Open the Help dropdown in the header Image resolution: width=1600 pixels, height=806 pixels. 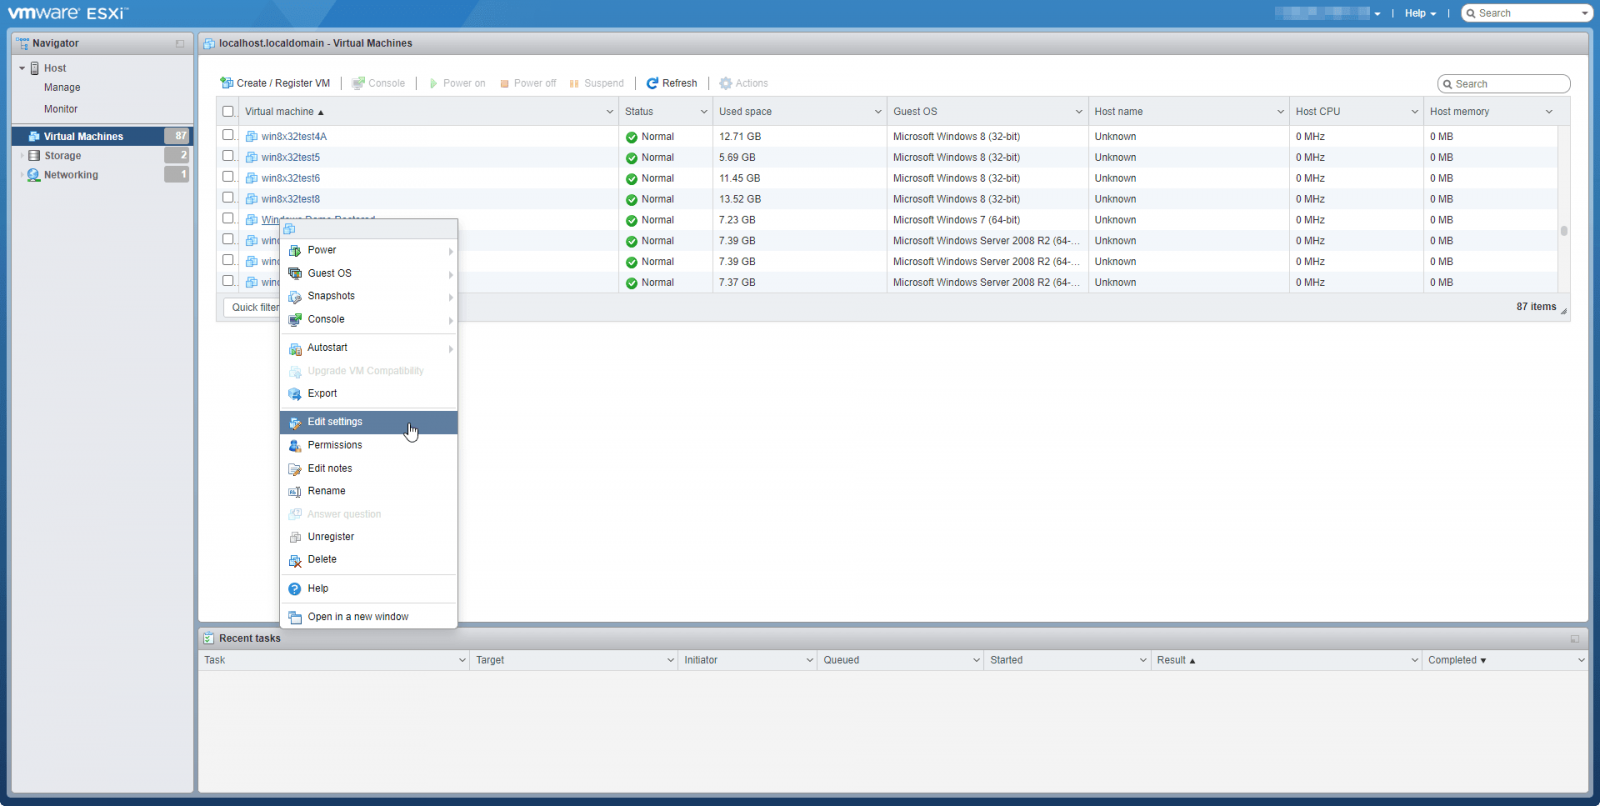1420,13
